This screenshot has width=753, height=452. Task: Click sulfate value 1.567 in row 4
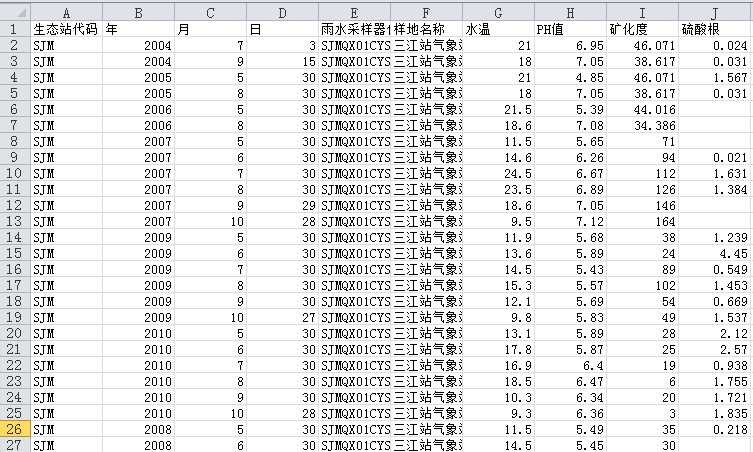pos(716,77)
